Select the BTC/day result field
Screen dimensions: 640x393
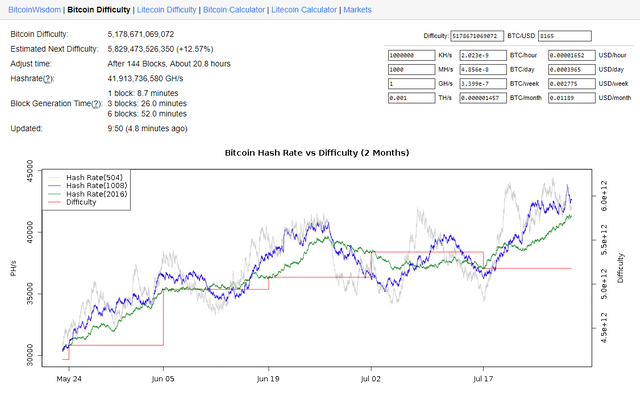[483, 69]
